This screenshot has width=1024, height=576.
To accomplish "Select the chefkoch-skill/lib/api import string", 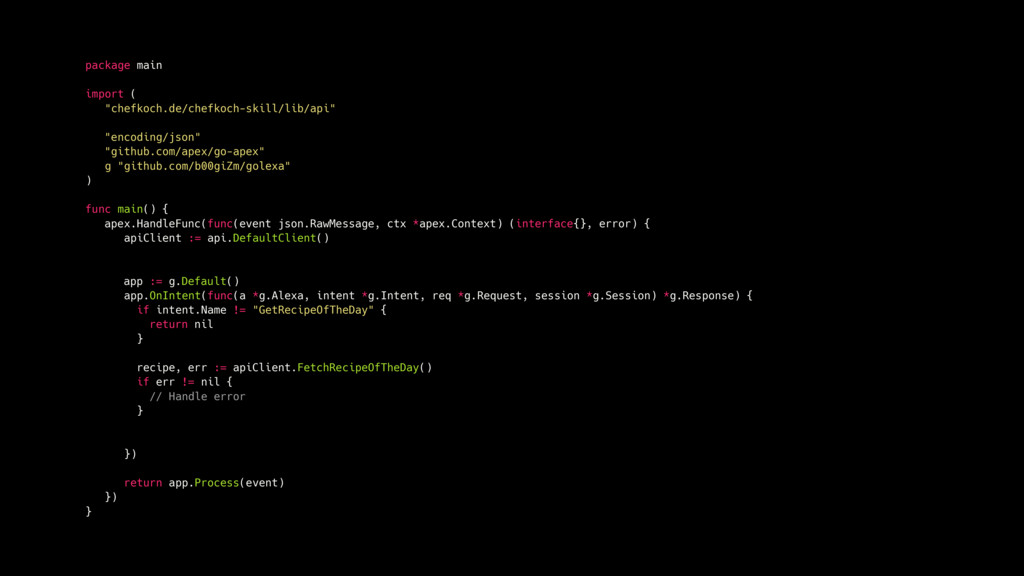I will point(220,108).
